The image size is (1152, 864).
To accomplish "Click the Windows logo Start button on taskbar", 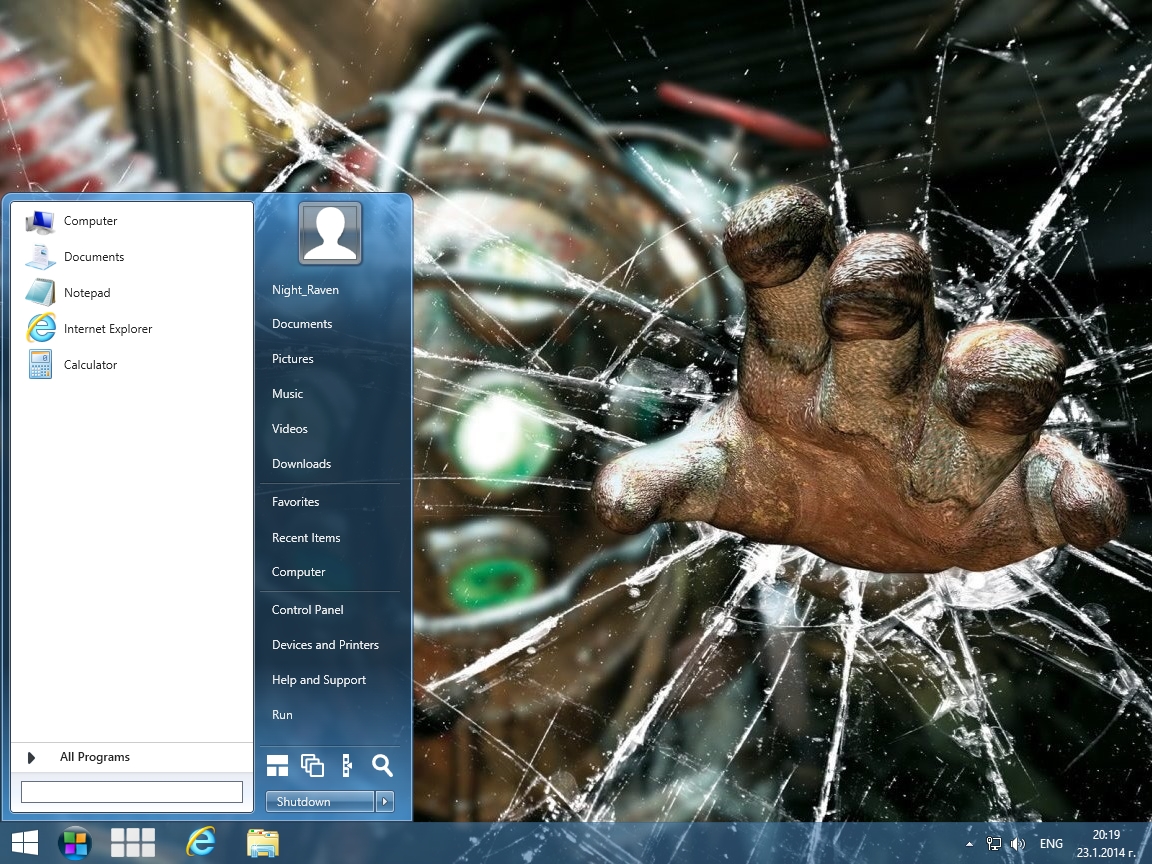I will pos(25,843).
